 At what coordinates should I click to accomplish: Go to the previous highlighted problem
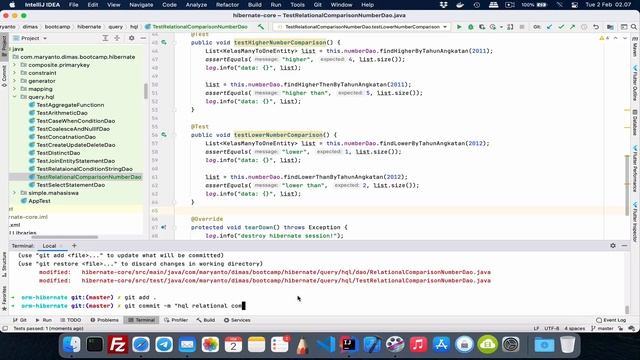click(616, 38)
